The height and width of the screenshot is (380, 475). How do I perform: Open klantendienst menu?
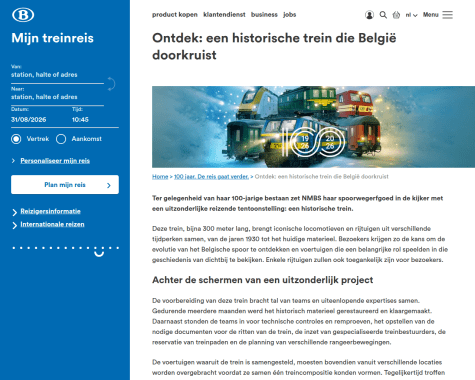[x=224, y=15]
